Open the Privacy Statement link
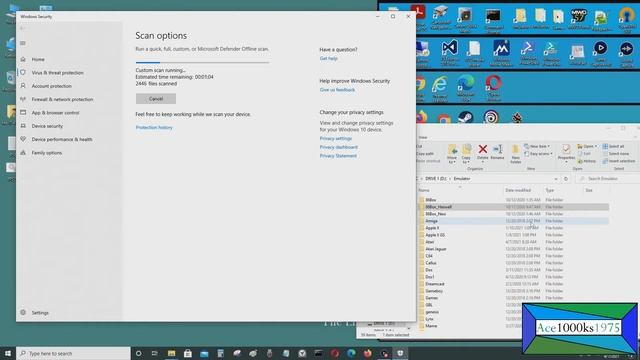Image resolution: width=640 pixels, height=360 pixels. 338,156
